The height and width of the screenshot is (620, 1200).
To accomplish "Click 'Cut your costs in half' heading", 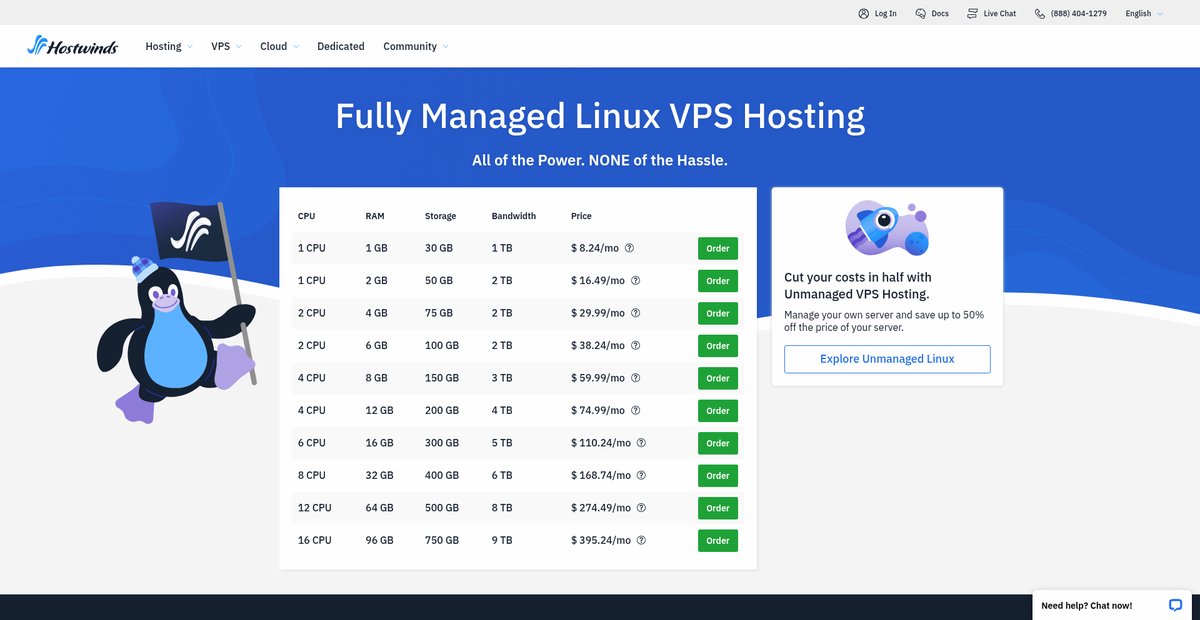I will pos(857,285).
